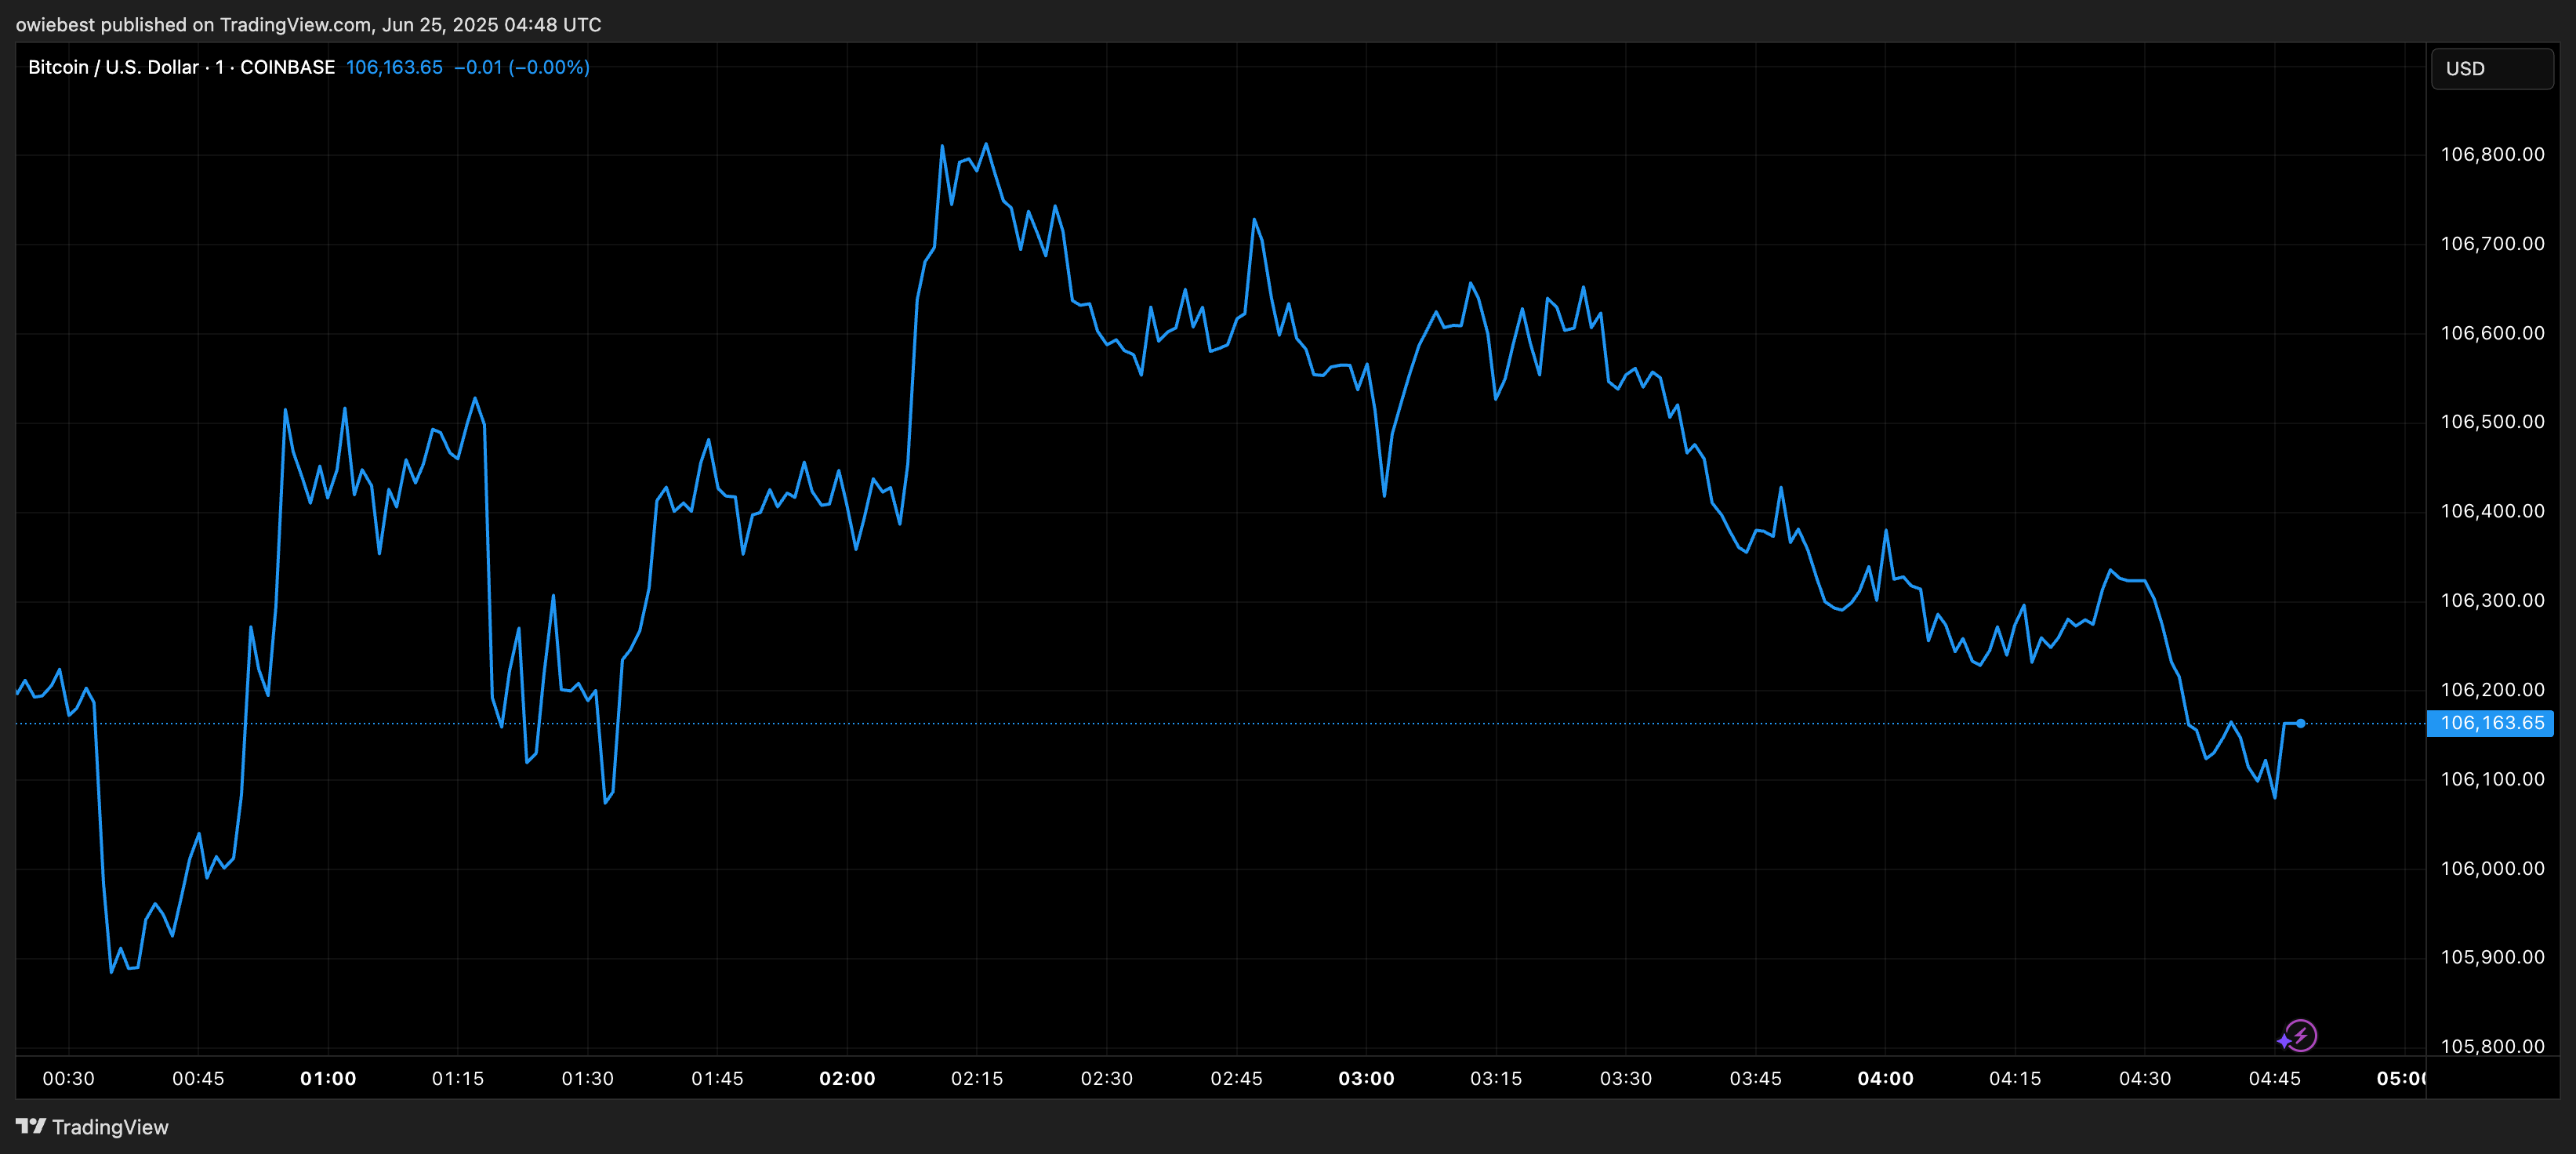Click the 04:45 time axis label
2576x1154 pixels.
[x=2274, y=1078]
